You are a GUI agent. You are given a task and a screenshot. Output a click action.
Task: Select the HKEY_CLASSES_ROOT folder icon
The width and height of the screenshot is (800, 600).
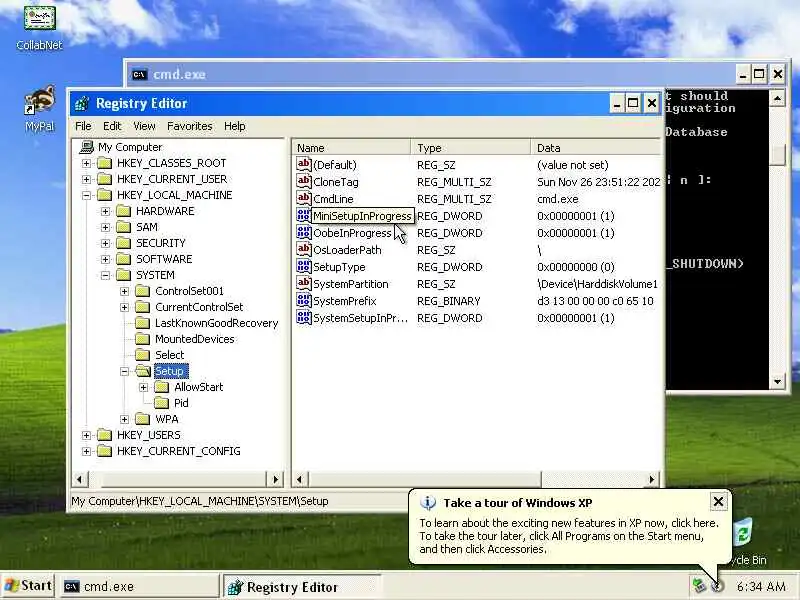point(105,163)
